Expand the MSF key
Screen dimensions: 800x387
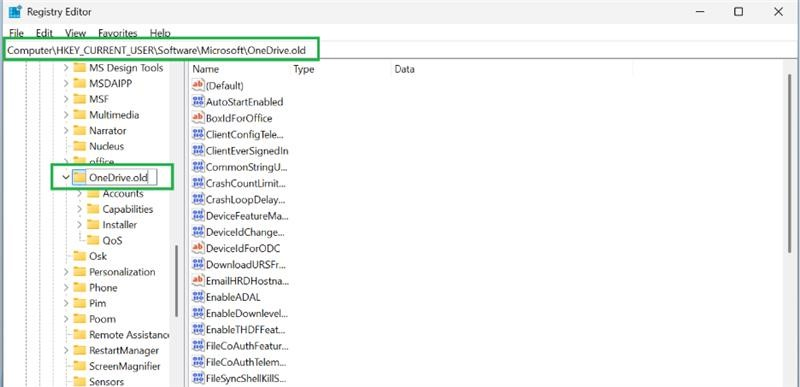65,99
